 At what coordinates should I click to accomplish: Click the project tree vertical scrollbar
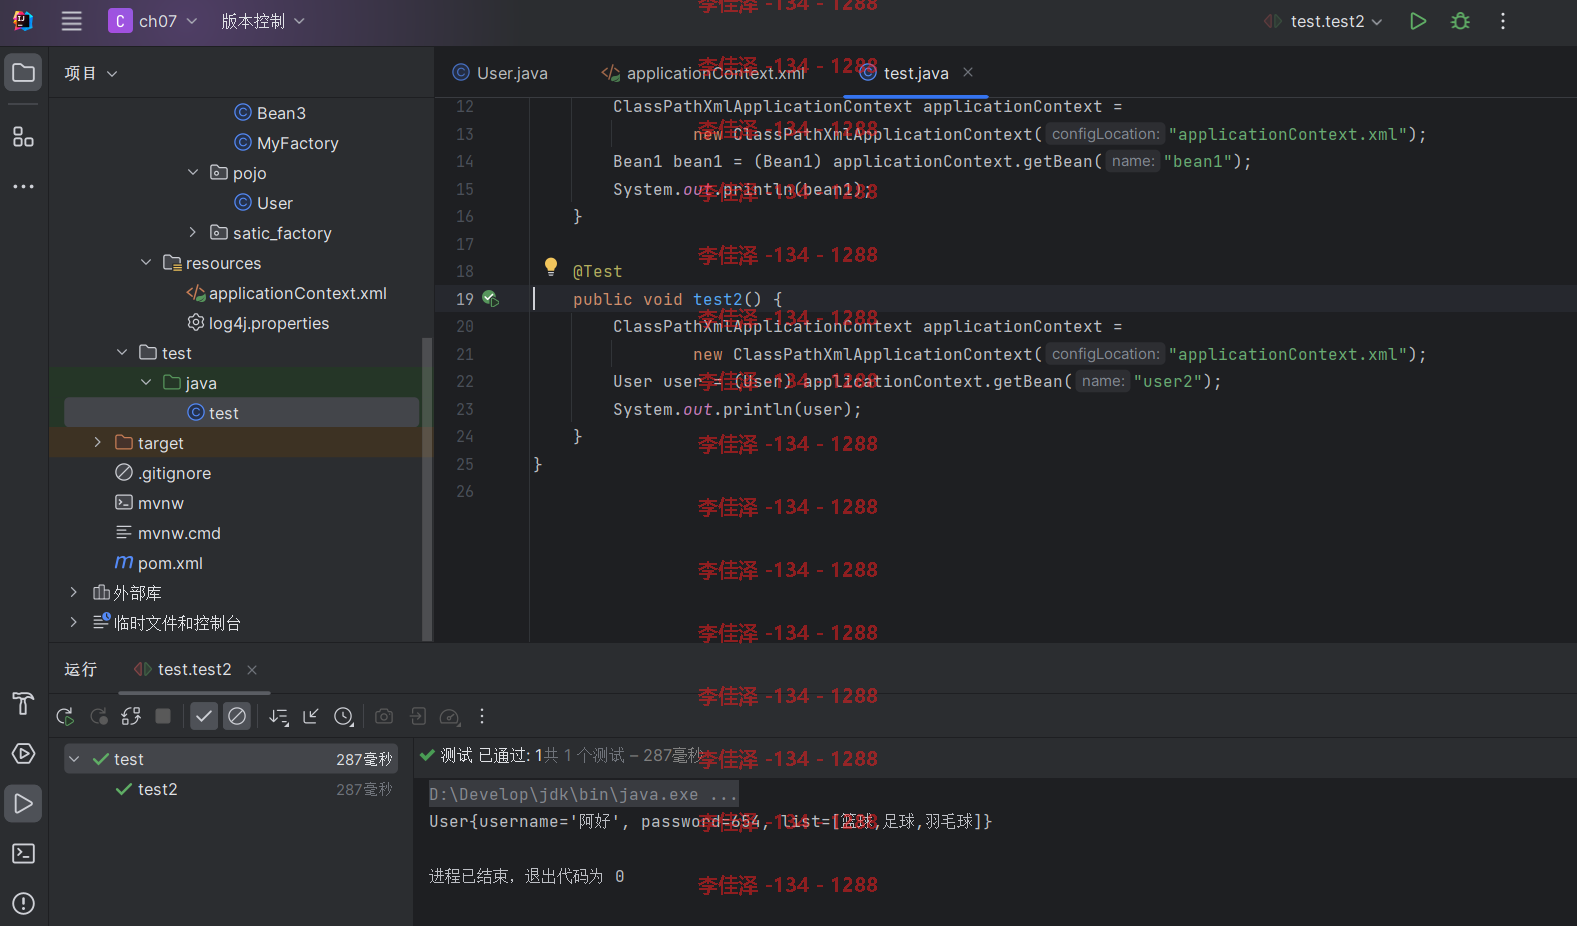click(x=427, y=489)
